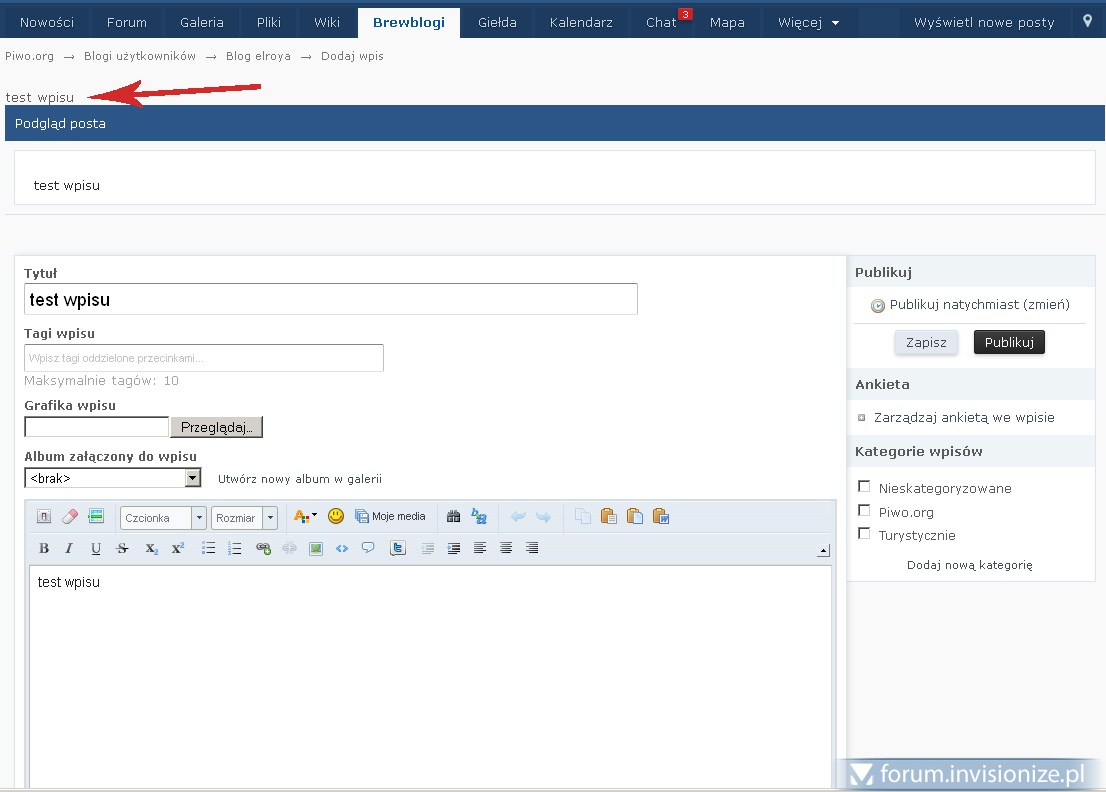Toggle bold formatting in the editor

(x=44, y=548)
